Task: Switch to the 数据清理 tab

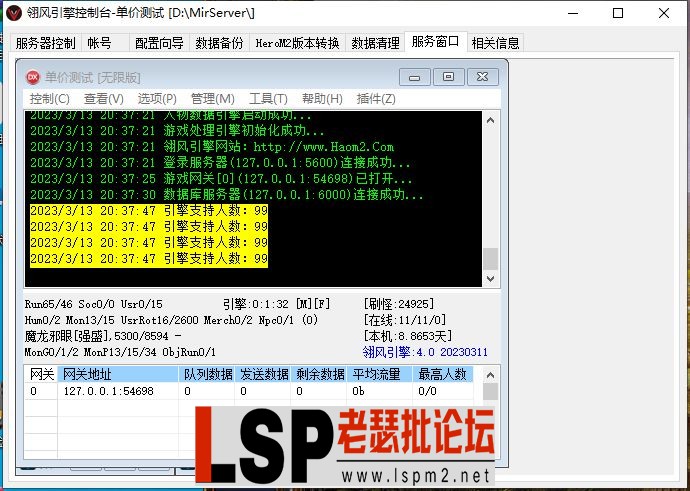Action: pyautogui.click(x=375, y=43)
